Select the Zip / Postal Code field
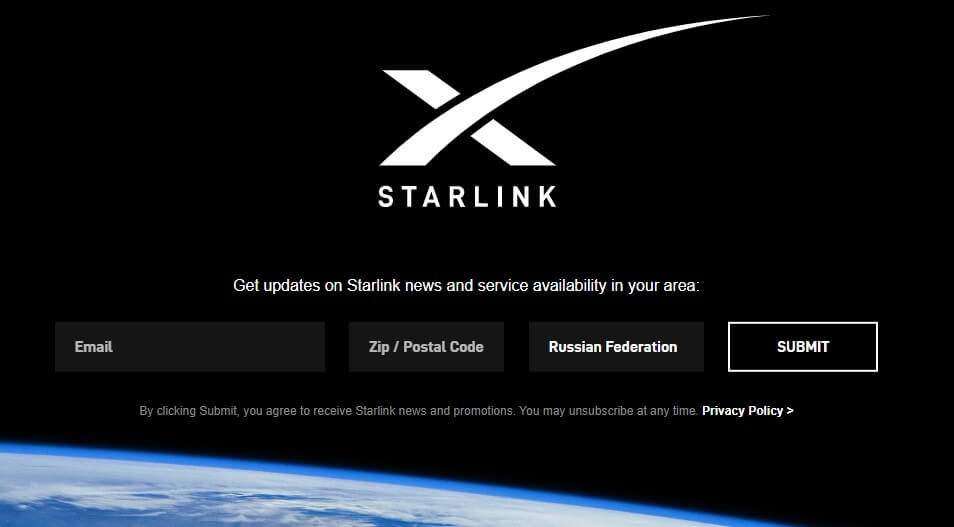 (426, 347)
